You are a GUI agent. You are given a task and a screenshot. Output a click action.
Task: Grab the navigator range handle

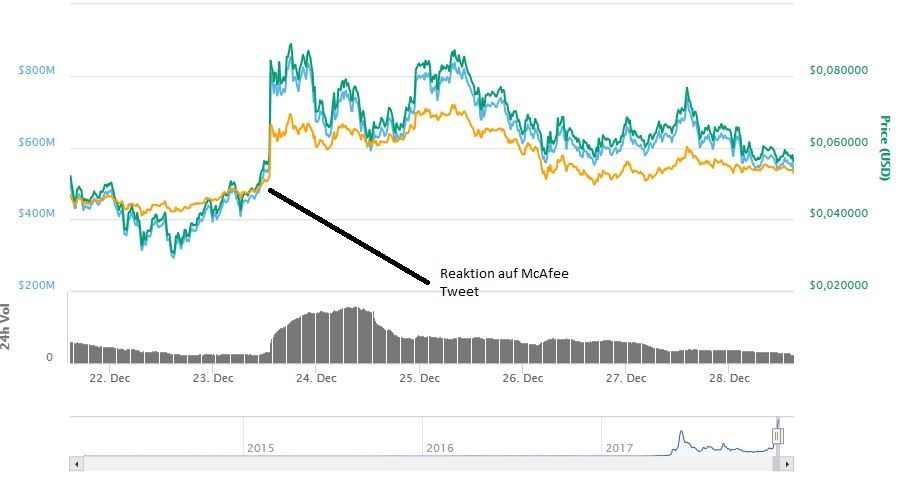pos(778,435)
